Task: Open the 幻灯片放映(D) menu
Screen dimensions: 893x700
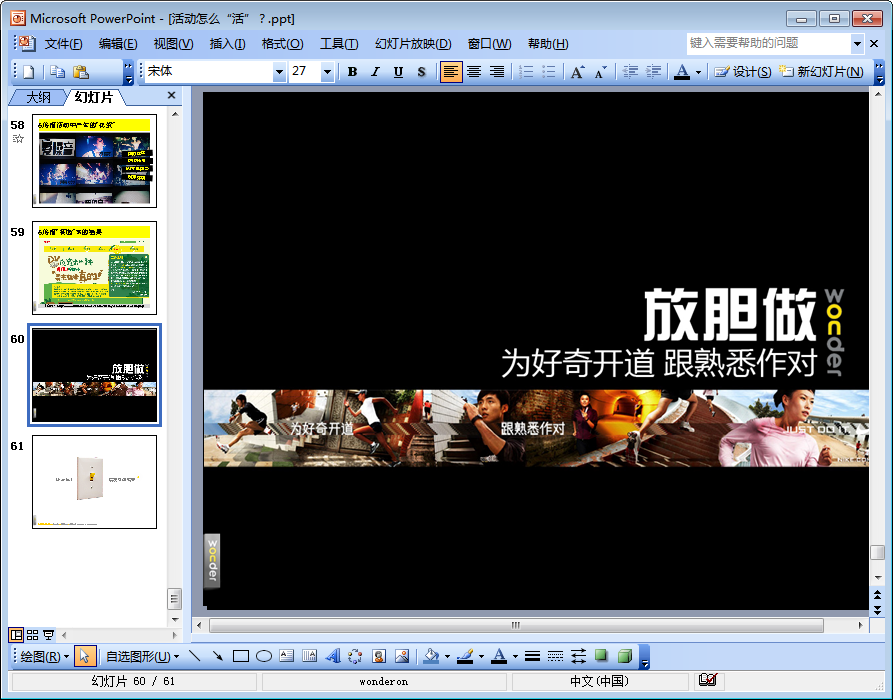Action: pyautogui.click(x=413, y=44)
